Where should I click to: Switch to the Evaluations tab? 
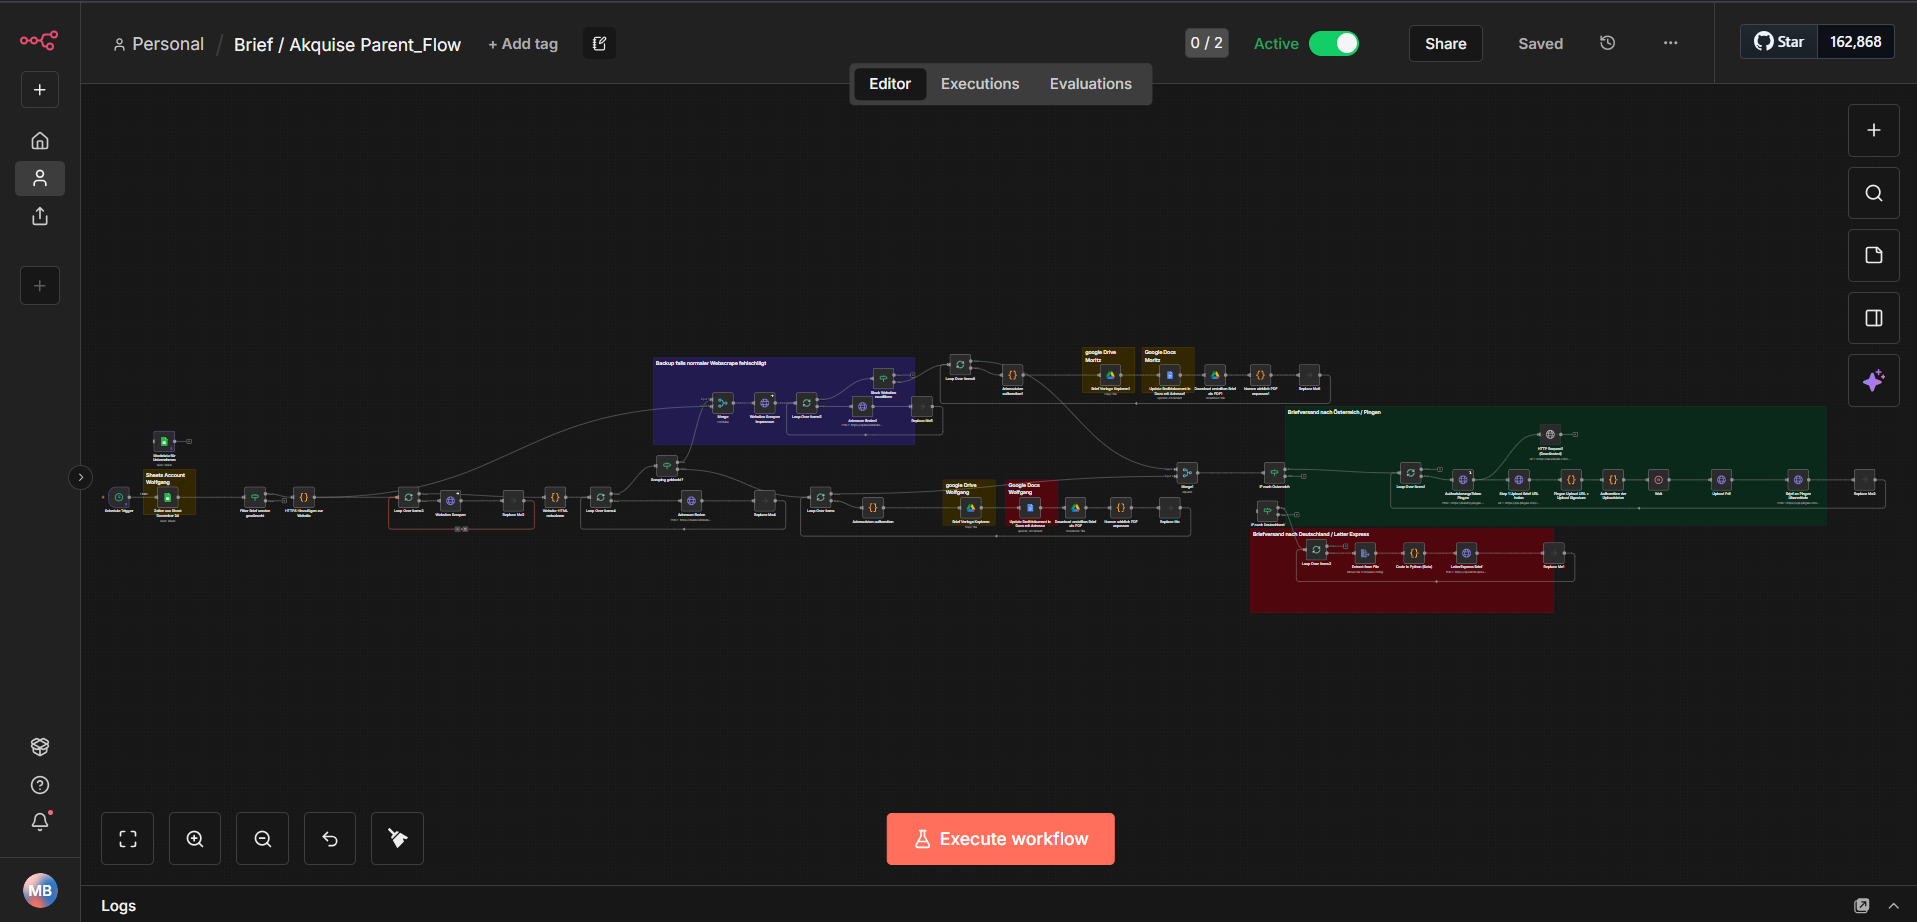[1090, 84]
